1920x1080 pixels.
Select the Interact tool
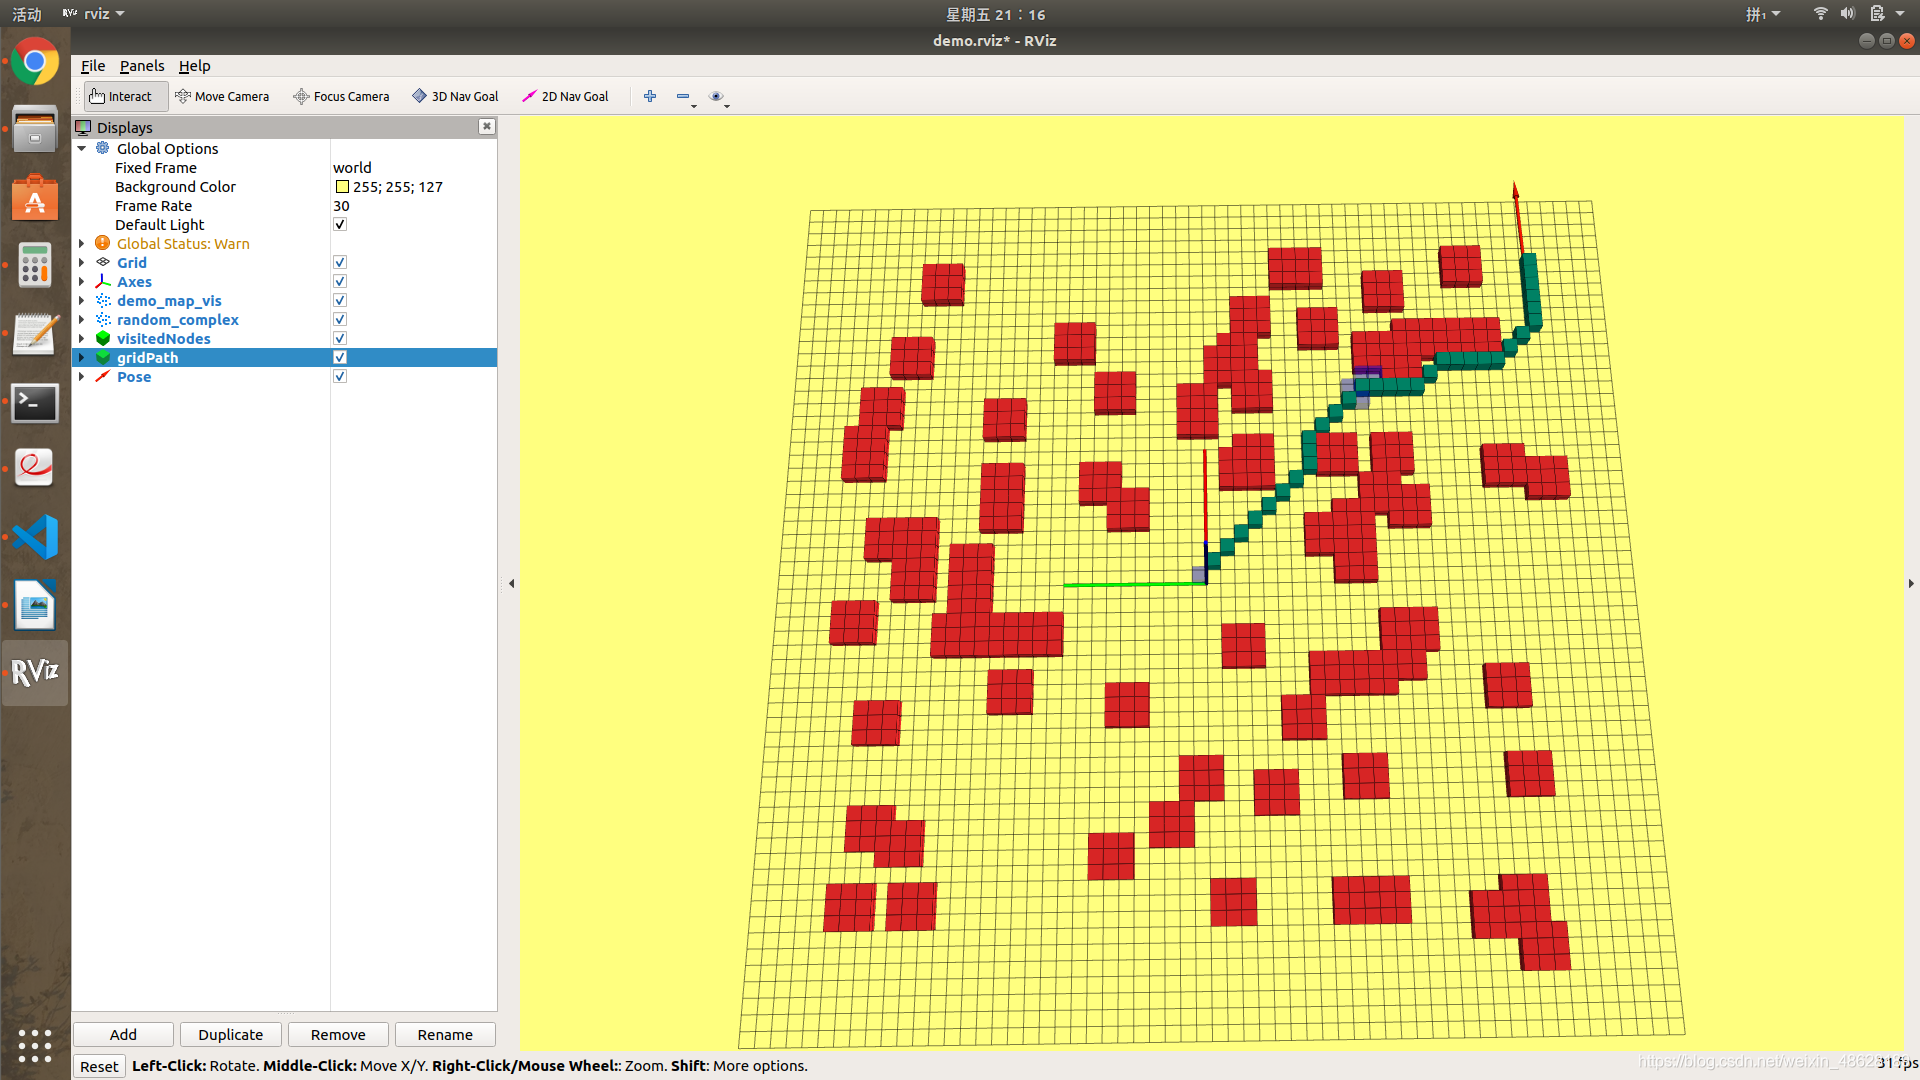(x=121, y=96)
